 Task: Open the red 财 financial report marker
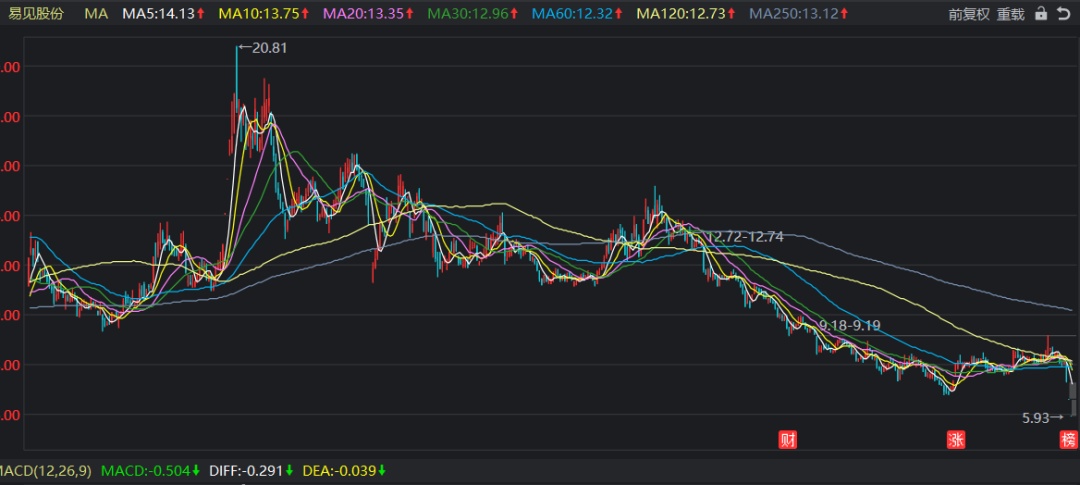(789, 439)
